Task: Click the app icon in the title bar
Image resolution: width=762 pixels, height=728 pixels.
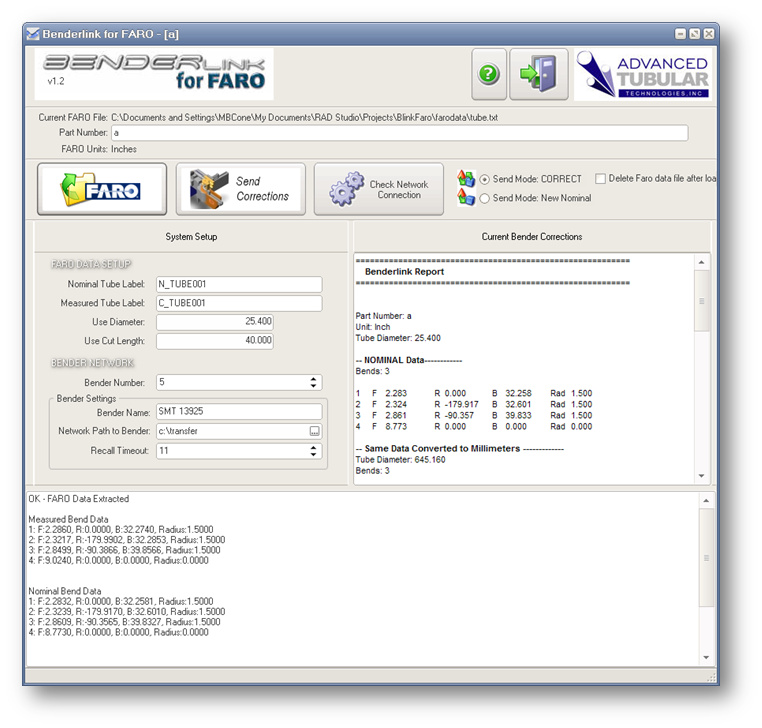Action: tap(33, 34)
